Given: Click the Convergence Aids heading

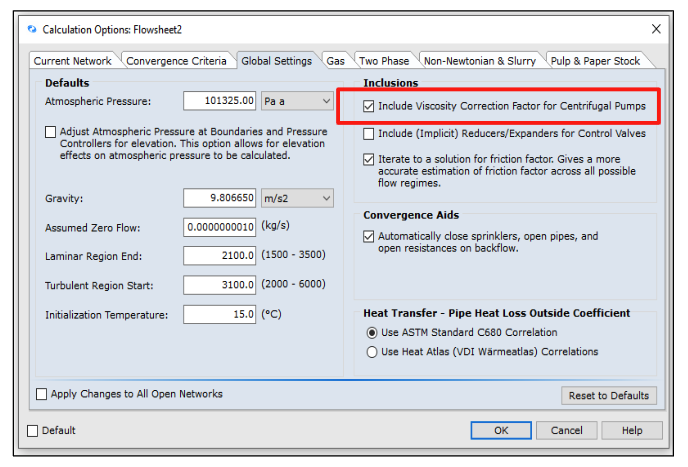Looking at the screenshot, I should pyautogui.click(x=411, y=215).
